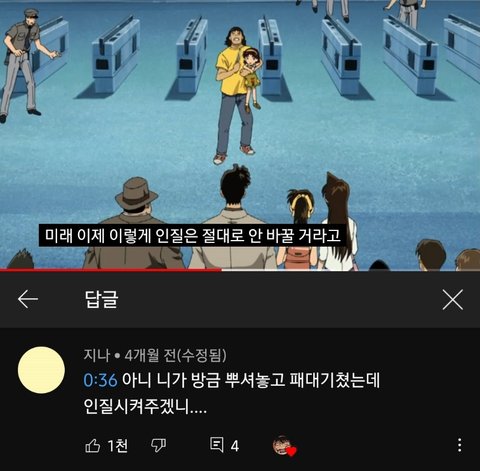Go back using the left arrow icon
This screenshot has height=471, width=480.
[28, 299]
